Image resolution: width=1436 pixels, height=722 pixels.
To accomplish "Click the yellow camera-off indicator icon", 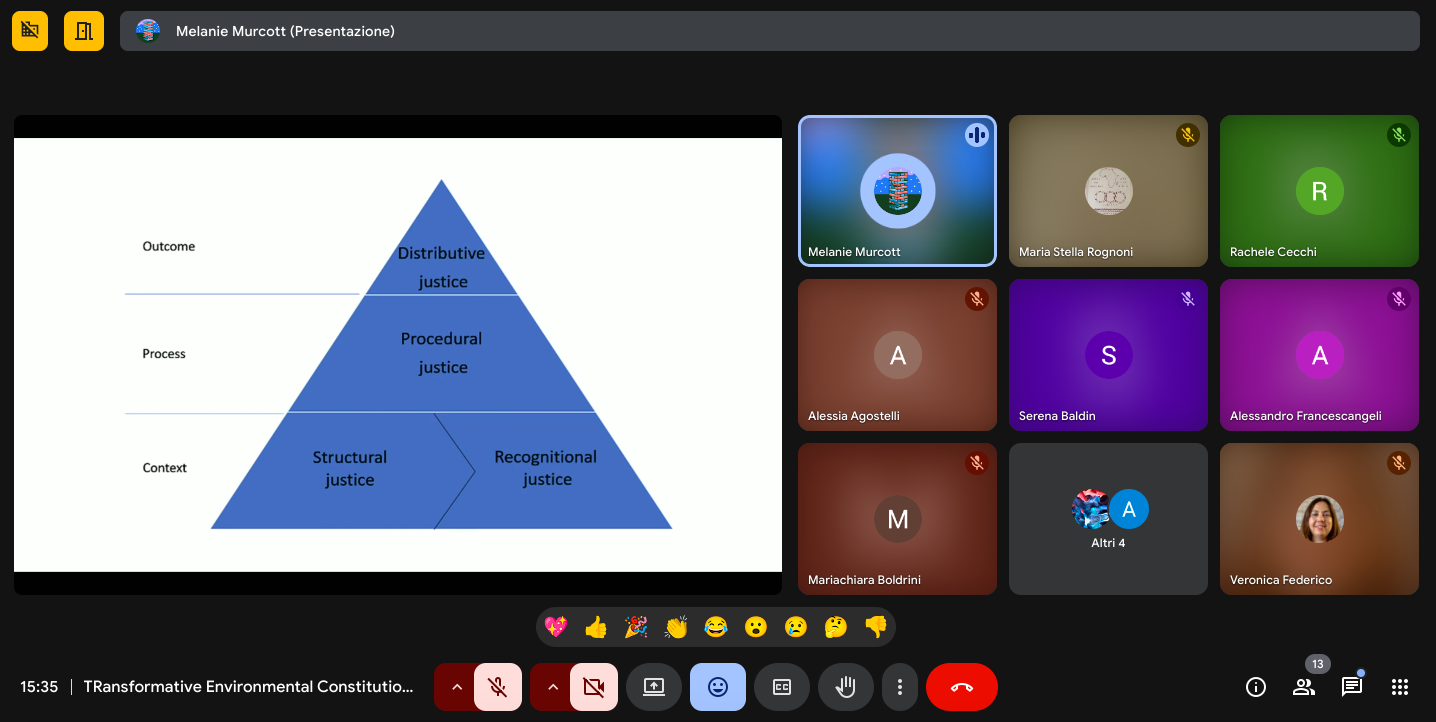I will 30,31.
